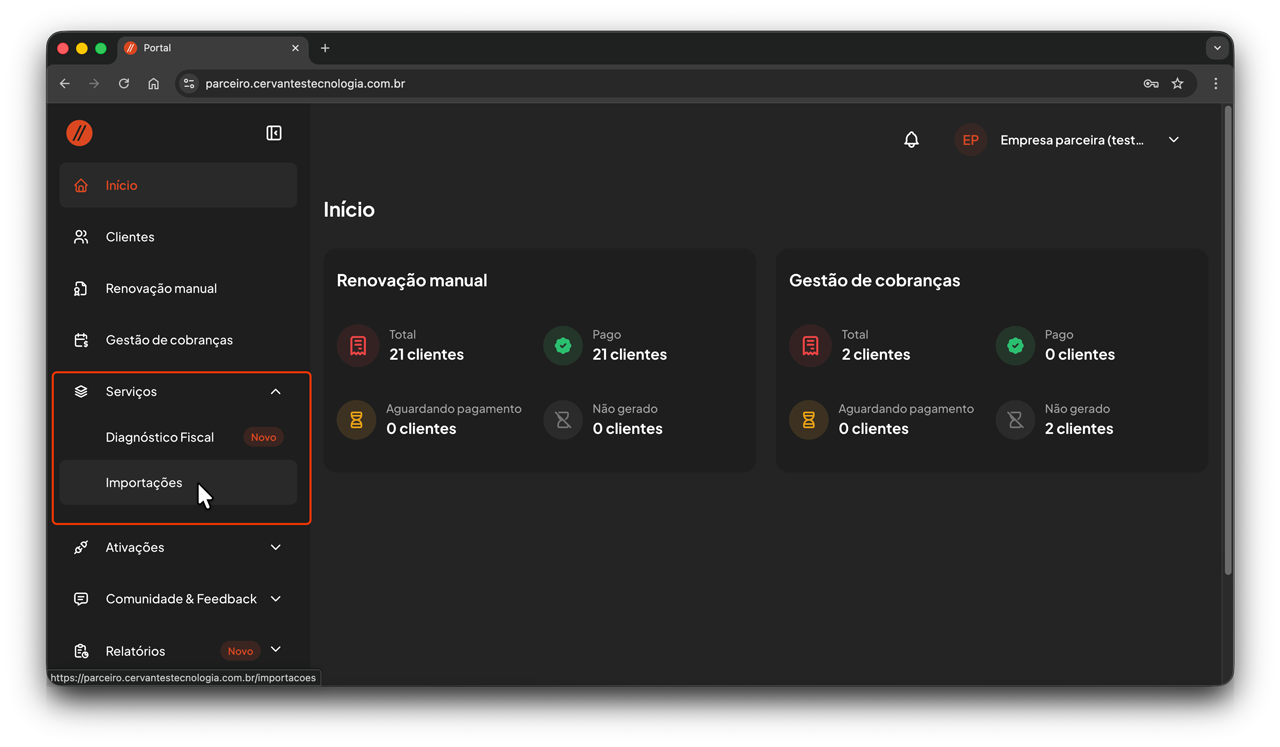Collapse the Serviços menu section

[x=275, y=392]
